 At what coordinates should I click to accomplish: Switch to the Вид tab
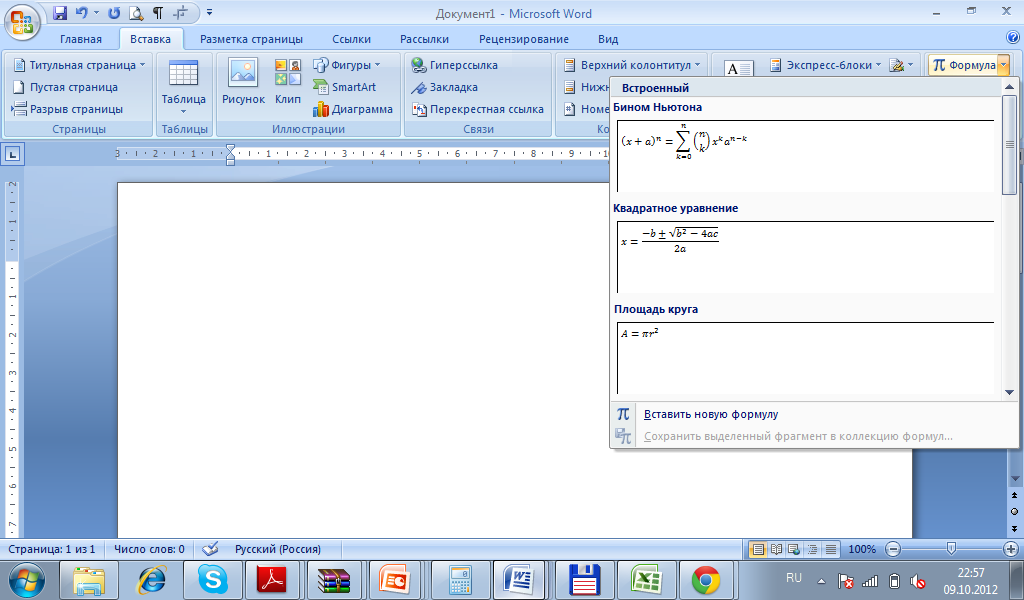(x=608, y=39)
